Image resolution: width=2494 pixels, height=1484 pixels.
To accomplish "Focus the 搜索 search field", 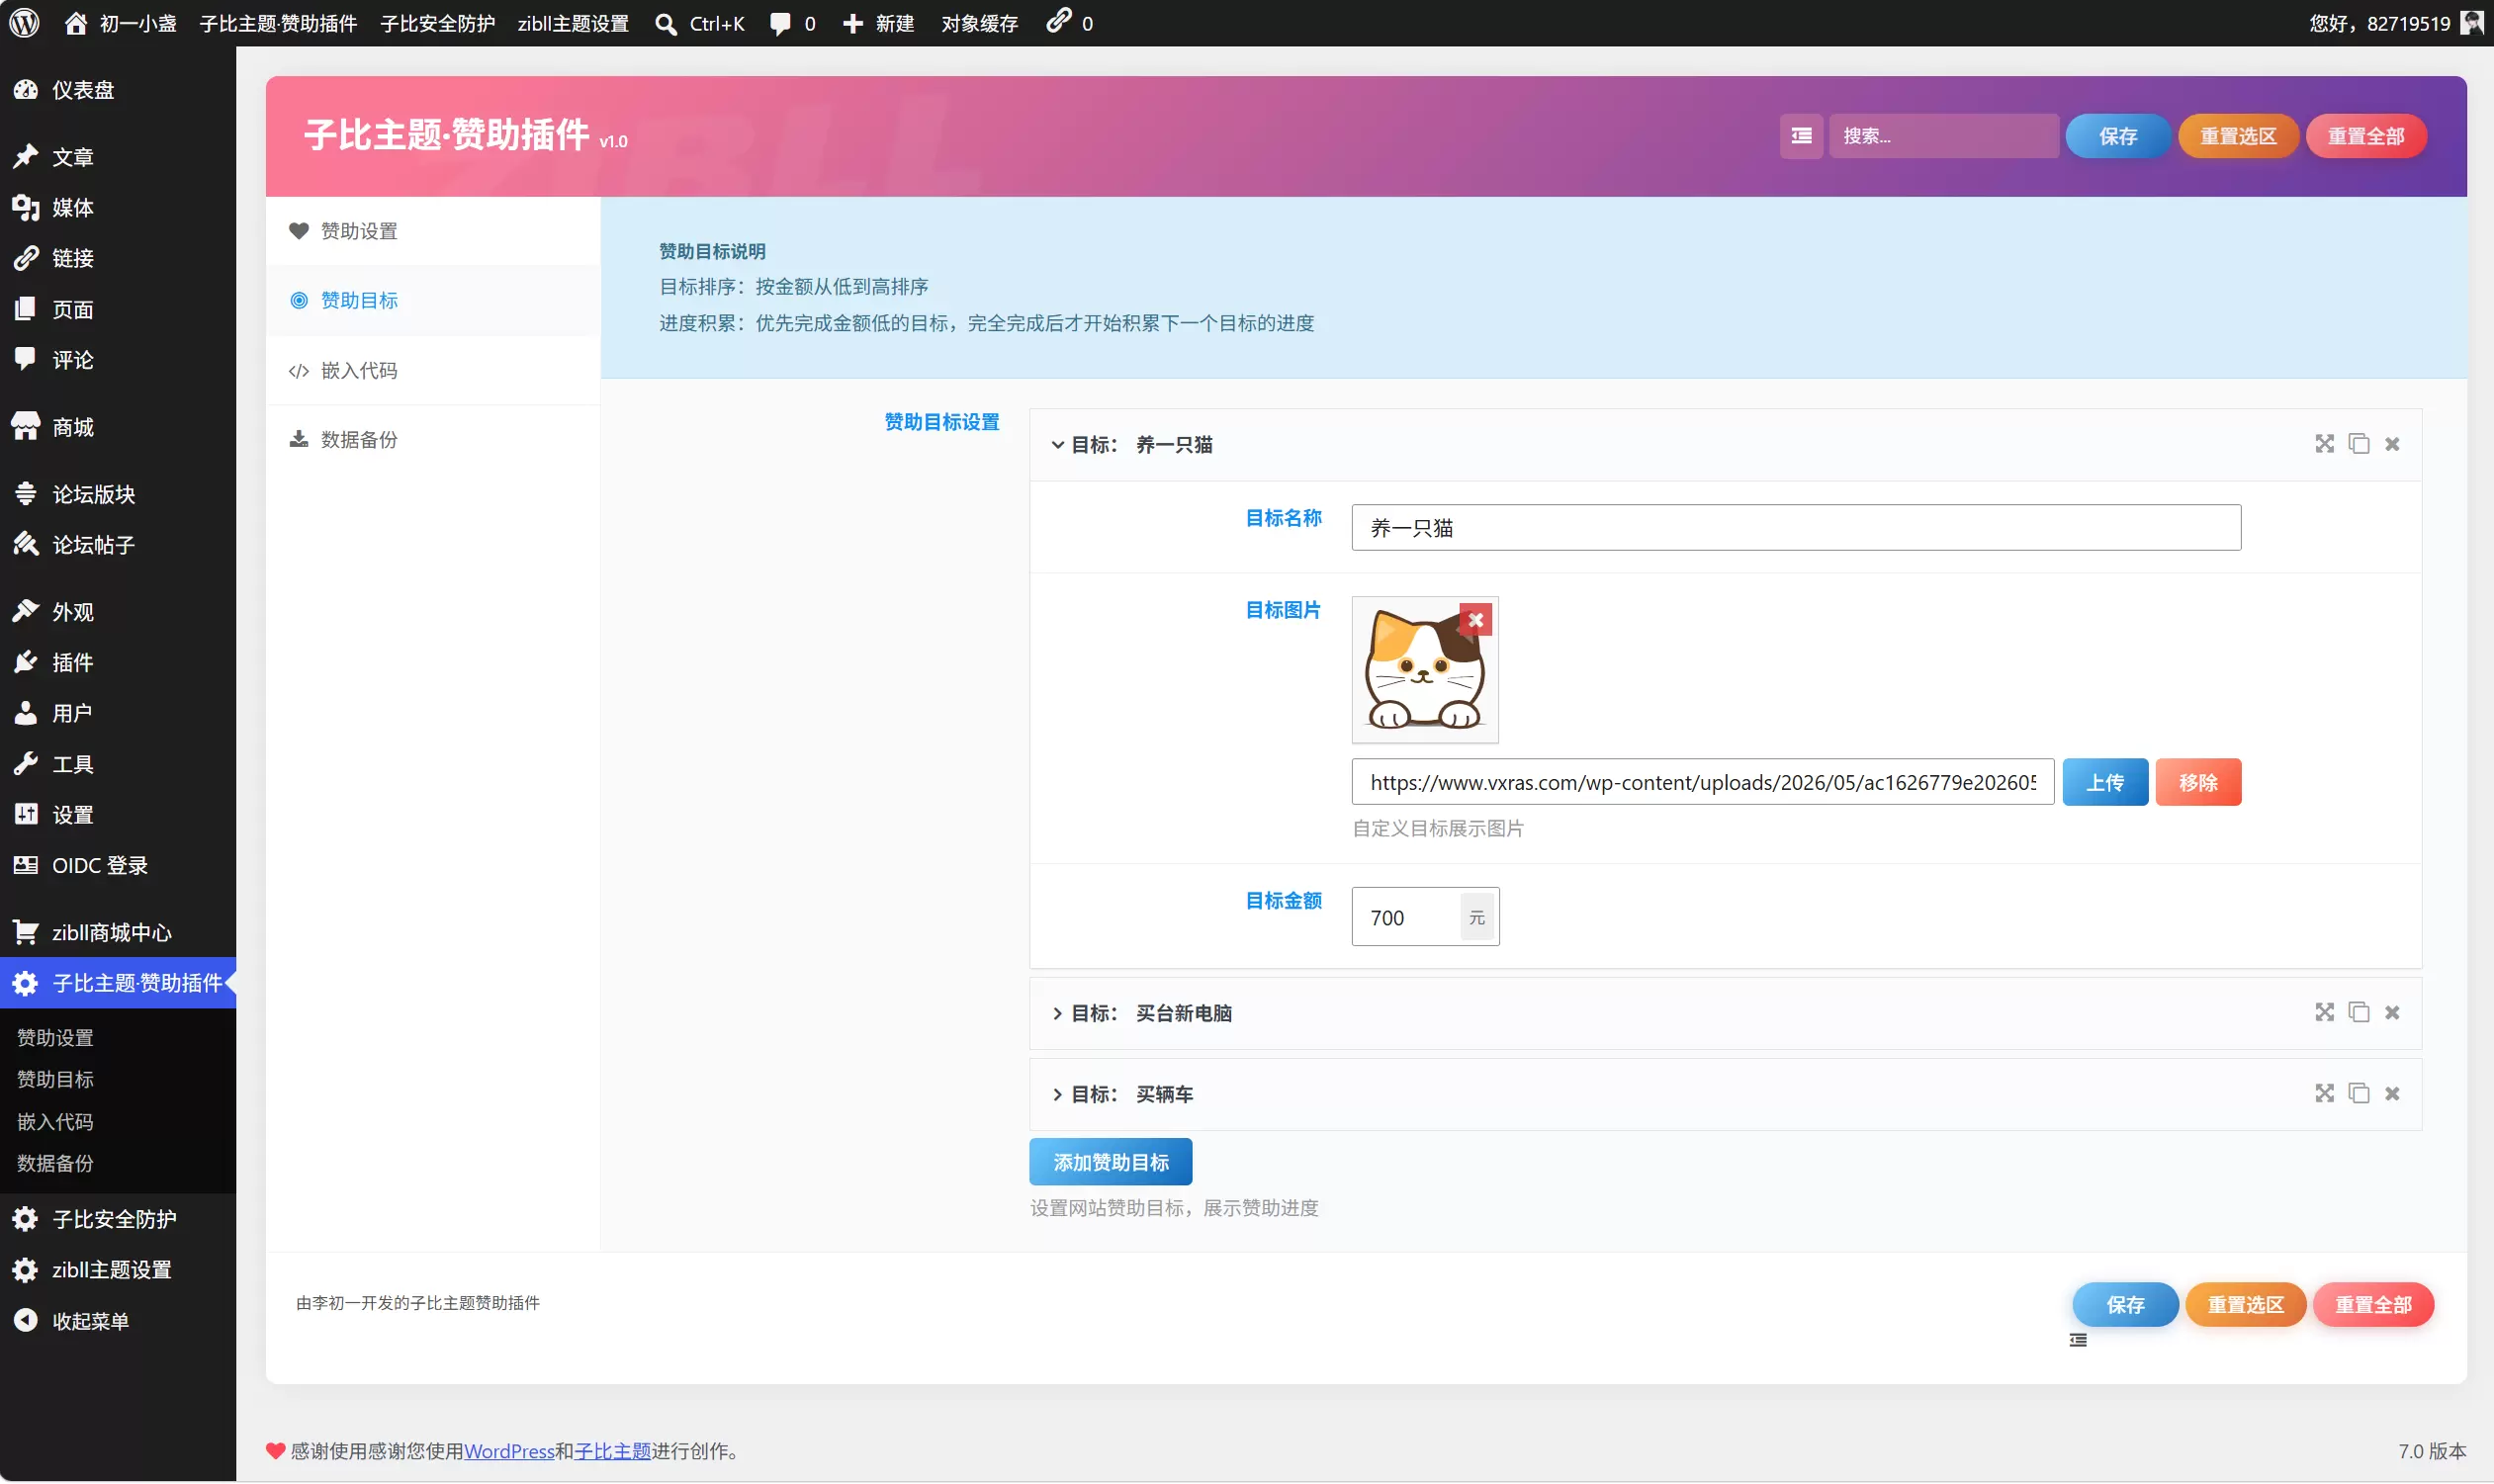I will point(1943,136).
